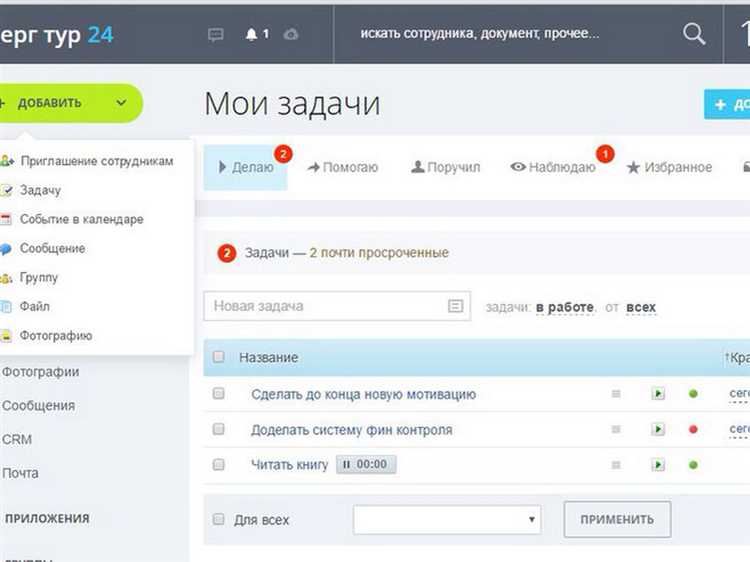The image size is (750, 562).
Task: Switch to the Помогаю tab
Action: (x=343, y=167)
